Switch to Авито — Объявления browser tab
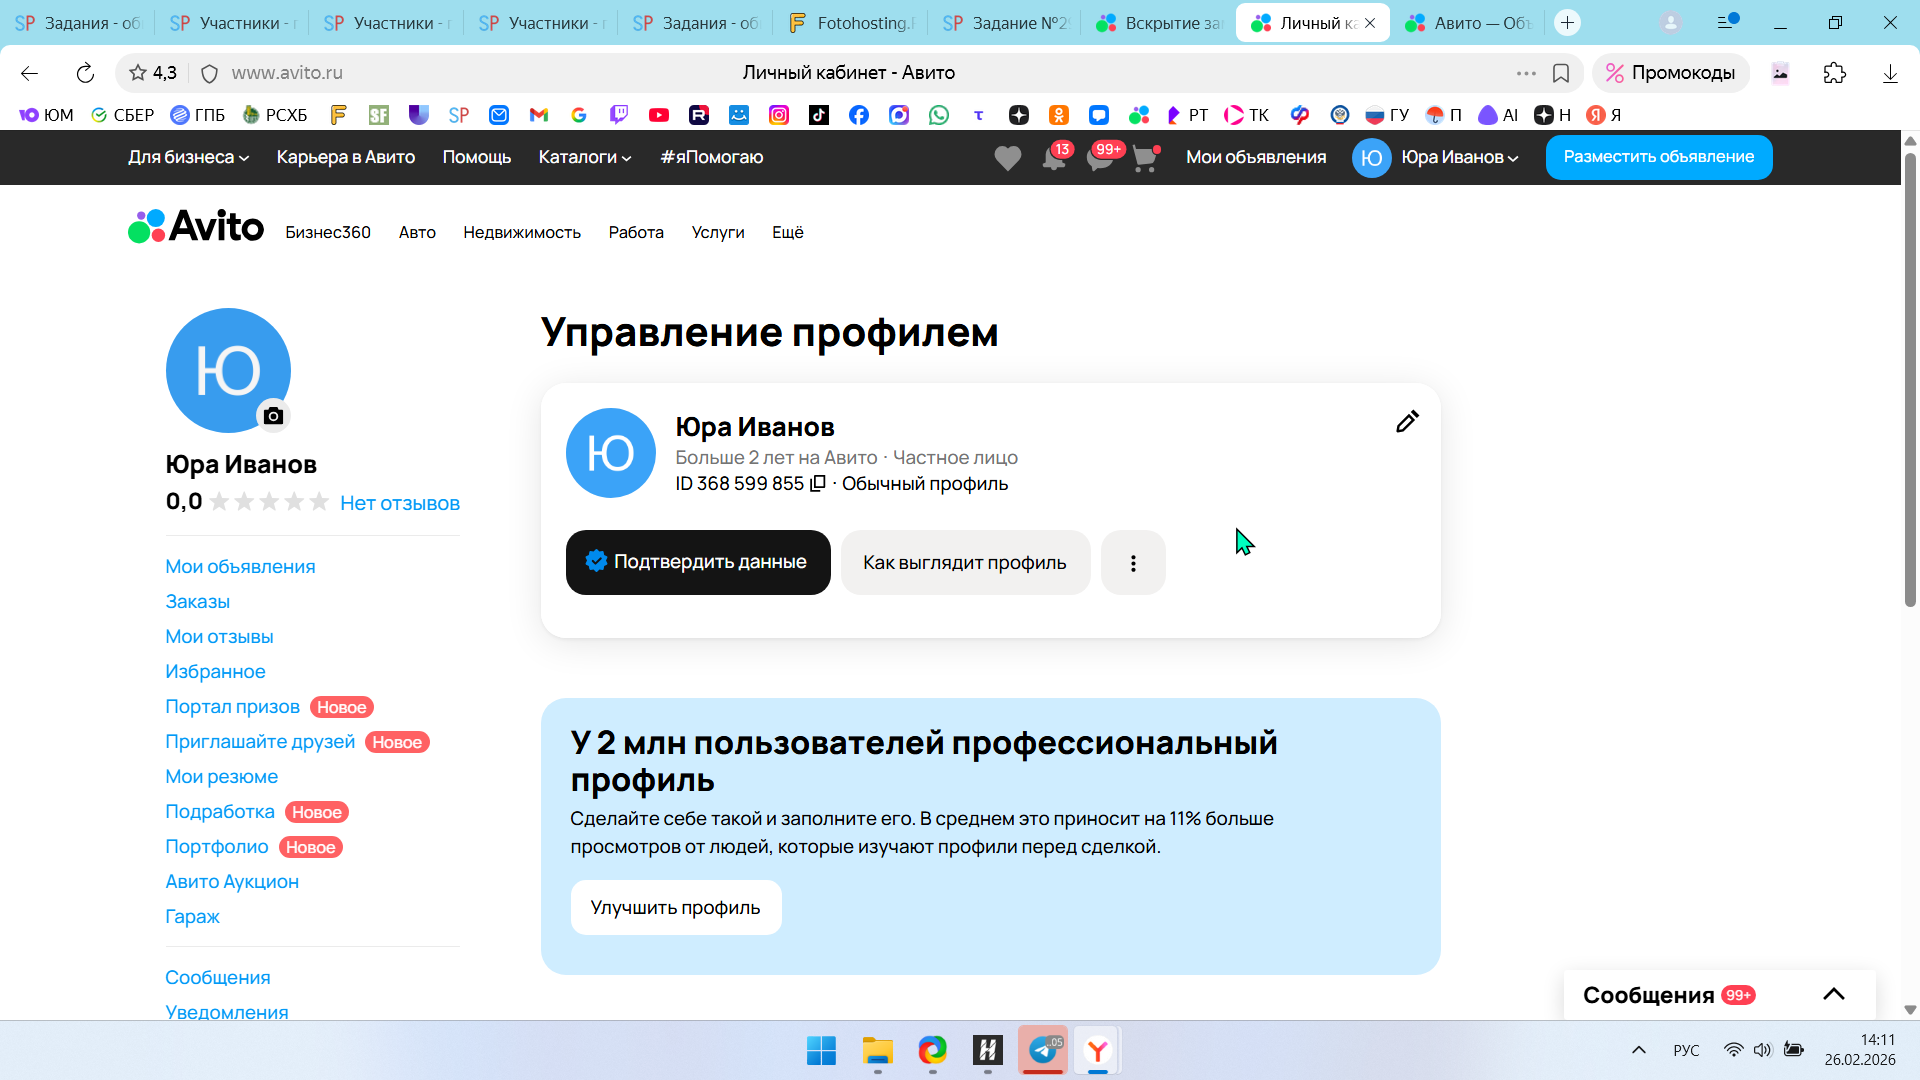Viewport: 1920px width, 1080px height. tap(1470, 23)
